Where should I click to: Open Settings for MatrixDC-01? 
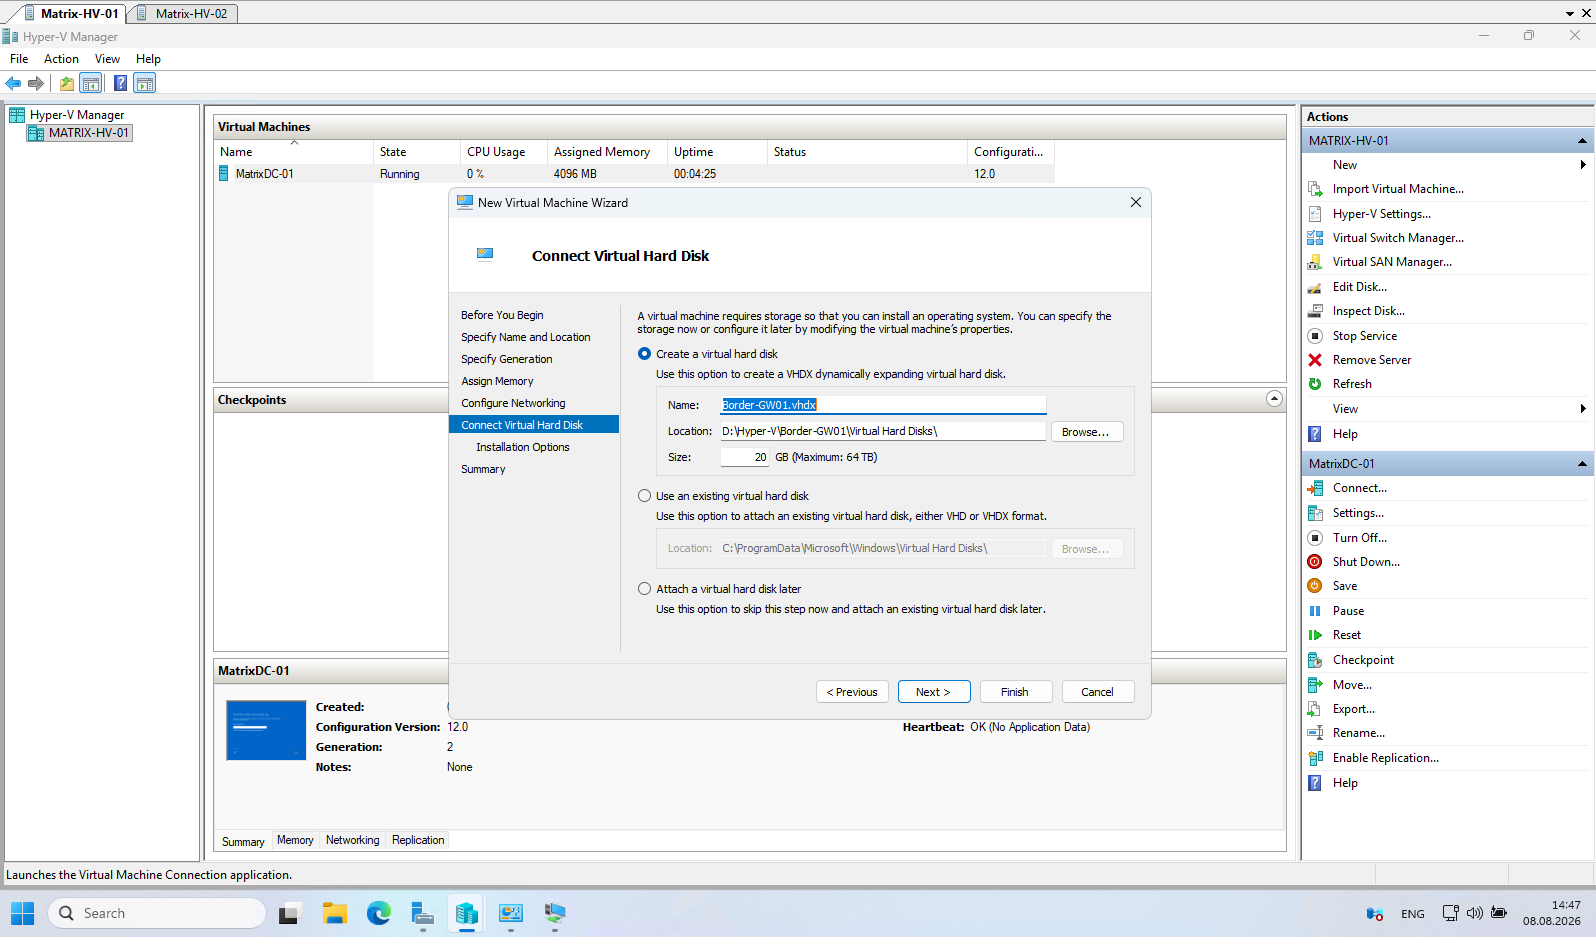click(1358, 513)
